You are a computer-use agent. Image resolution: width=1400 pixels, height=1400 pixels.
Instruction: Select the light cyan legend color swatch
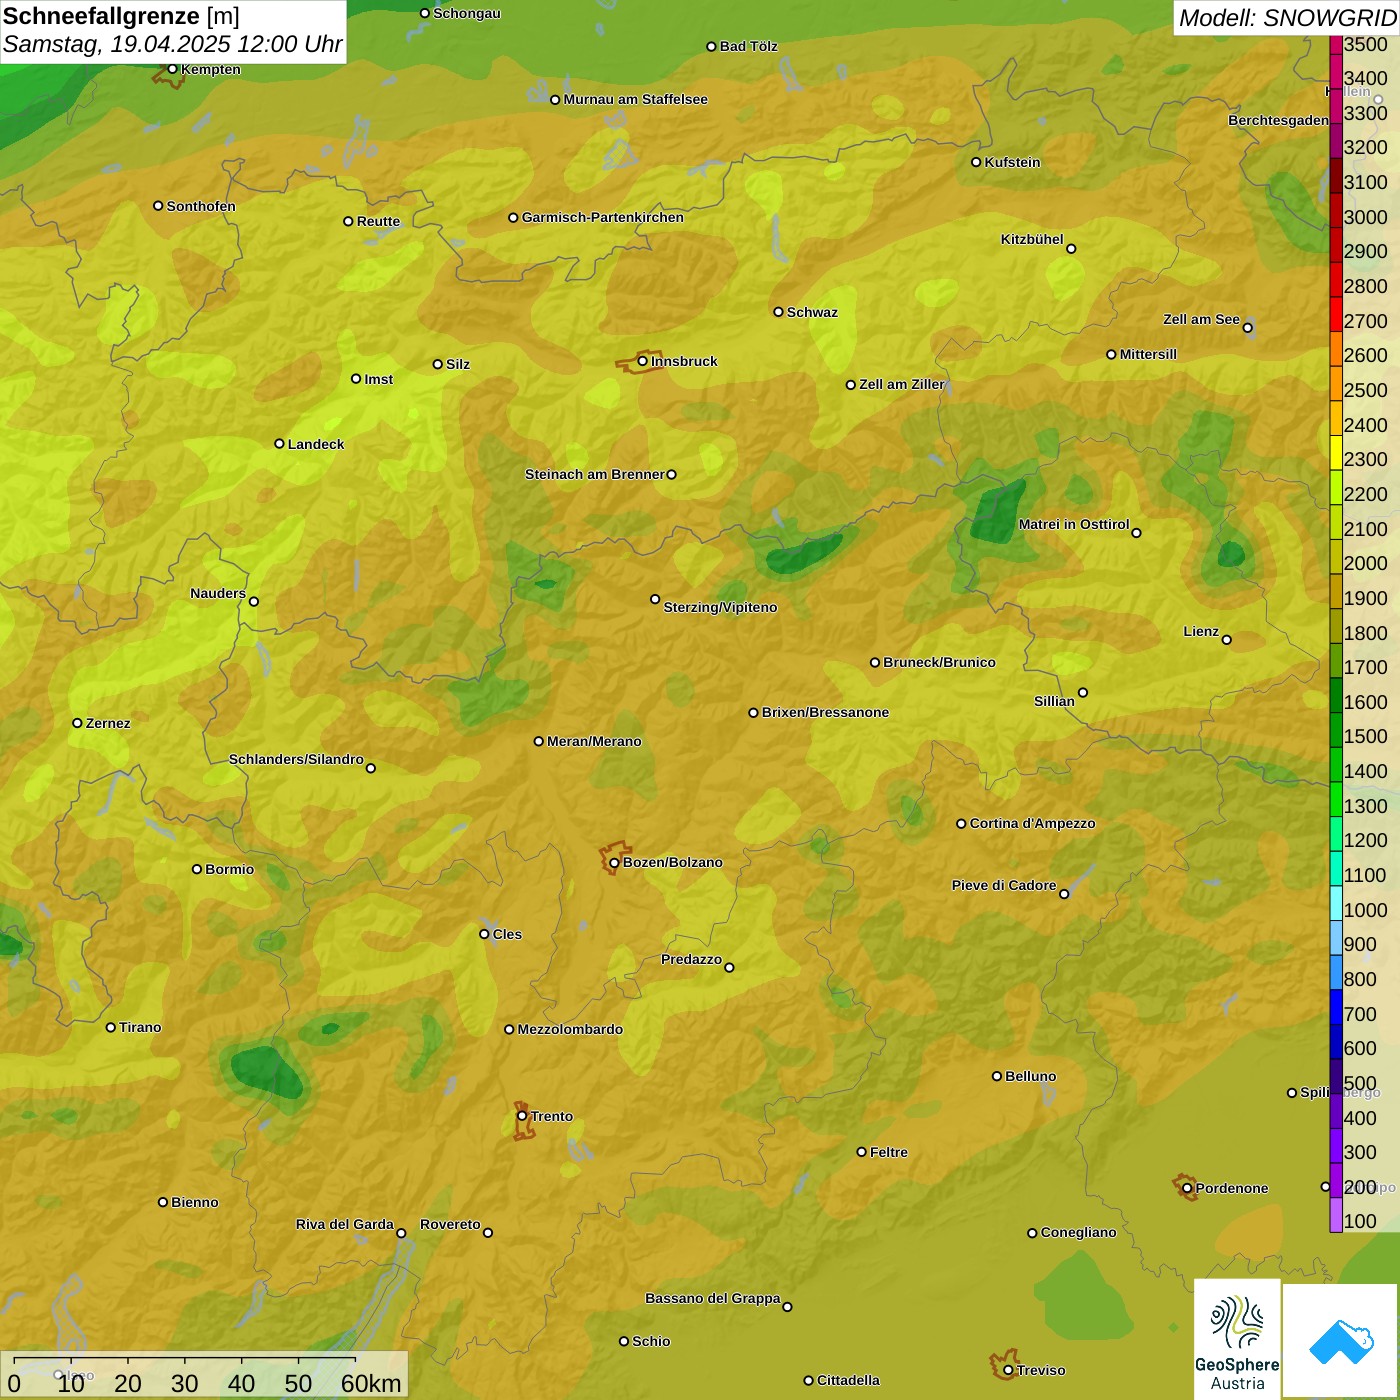(x=1336, y=903)
